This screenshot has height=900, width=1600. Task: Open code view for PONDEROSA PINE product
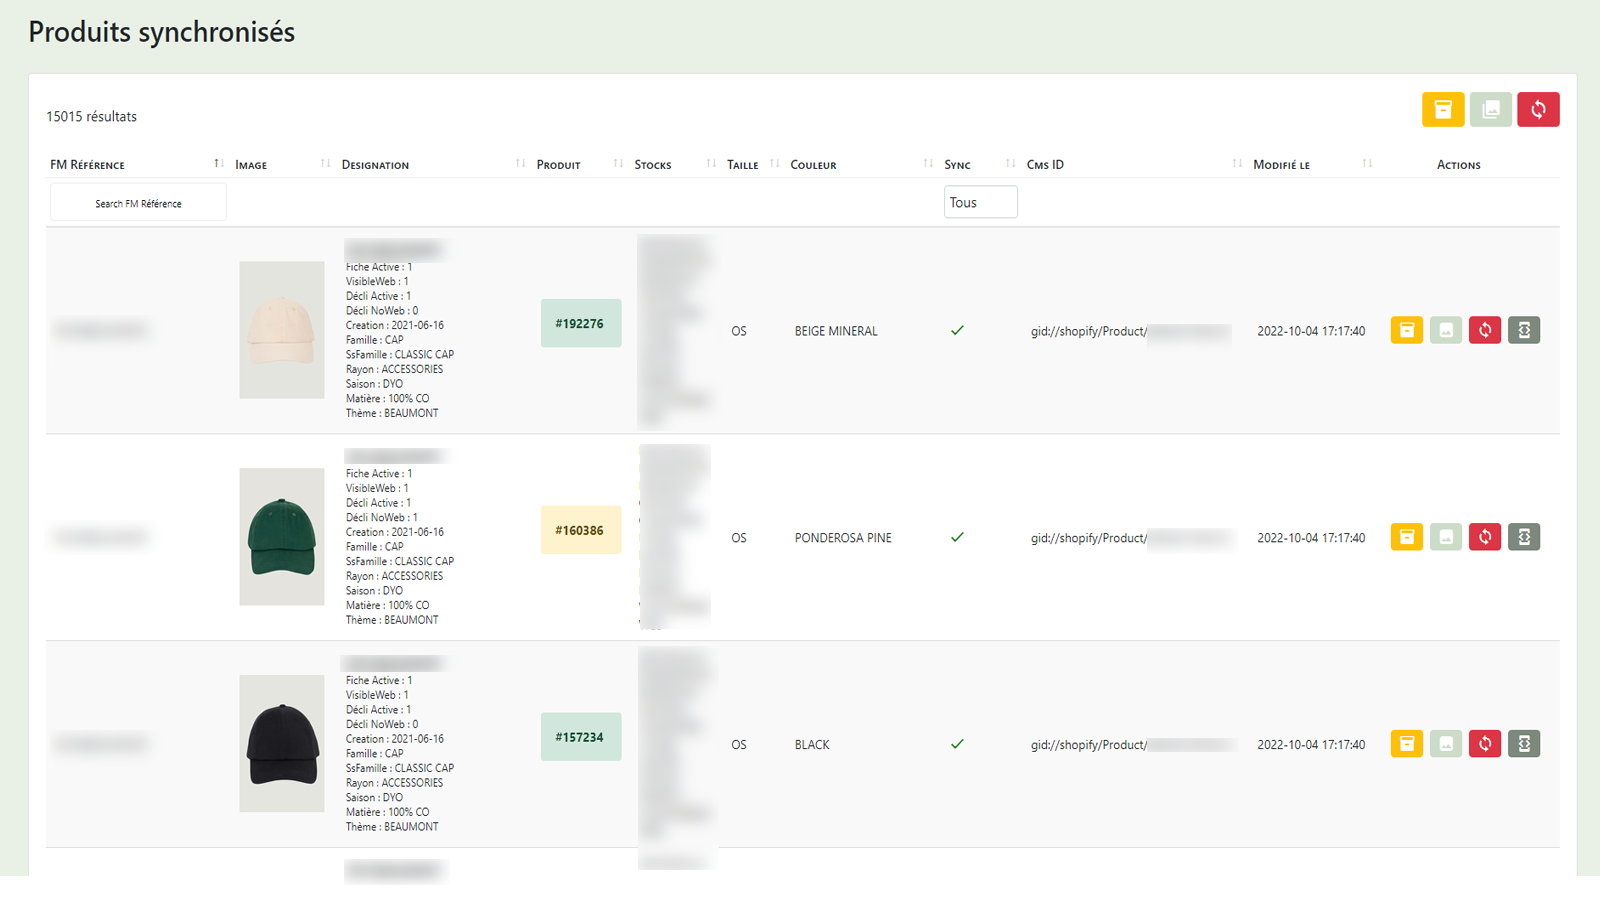[x=1524, y=537]
